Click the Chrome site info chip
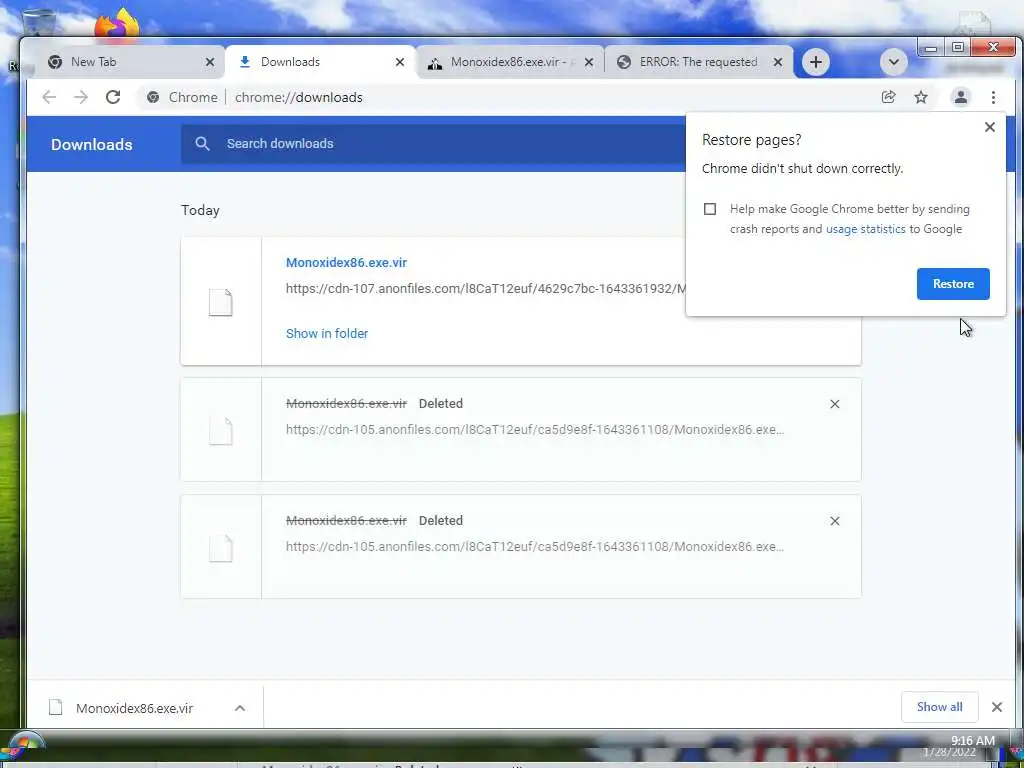1024x768 pixels. [x=182, y=97]
